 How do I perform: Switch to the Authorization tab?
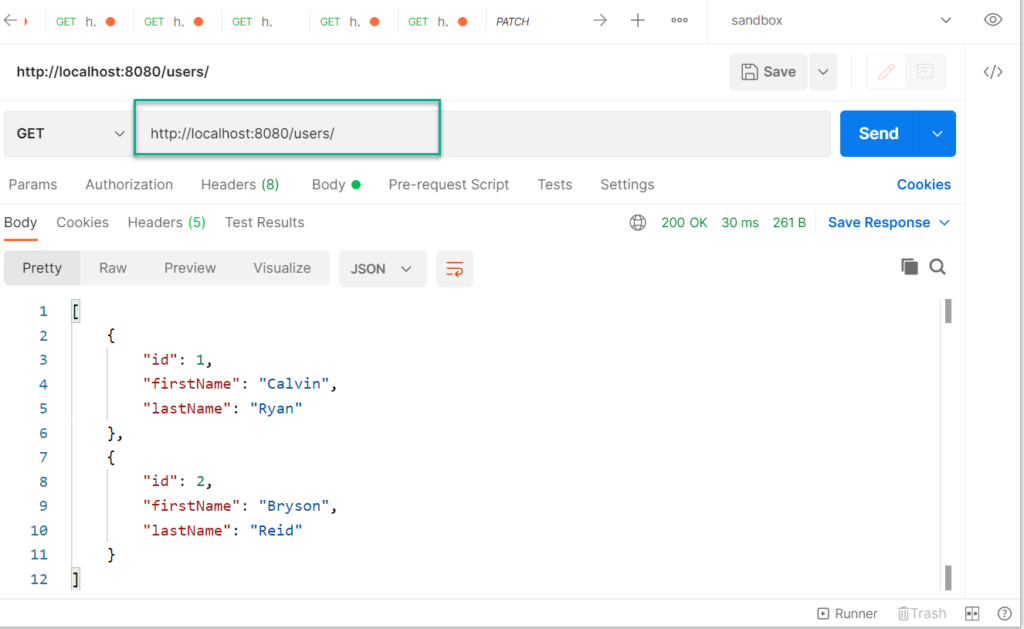tap(129, 184)
